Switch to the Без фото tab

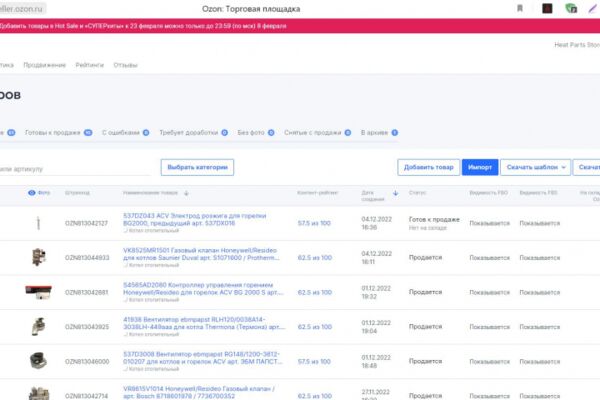point(256,132)
